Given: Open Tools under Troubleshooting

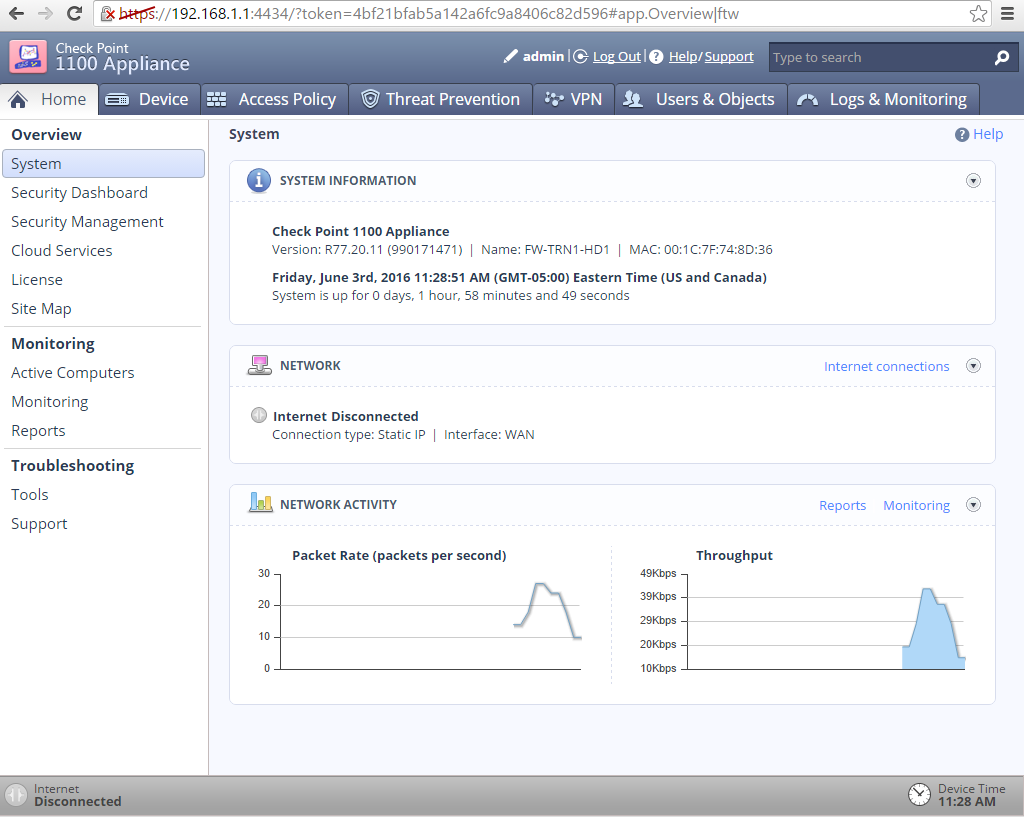Looking at the screenshot, I should tap(29, 494).
